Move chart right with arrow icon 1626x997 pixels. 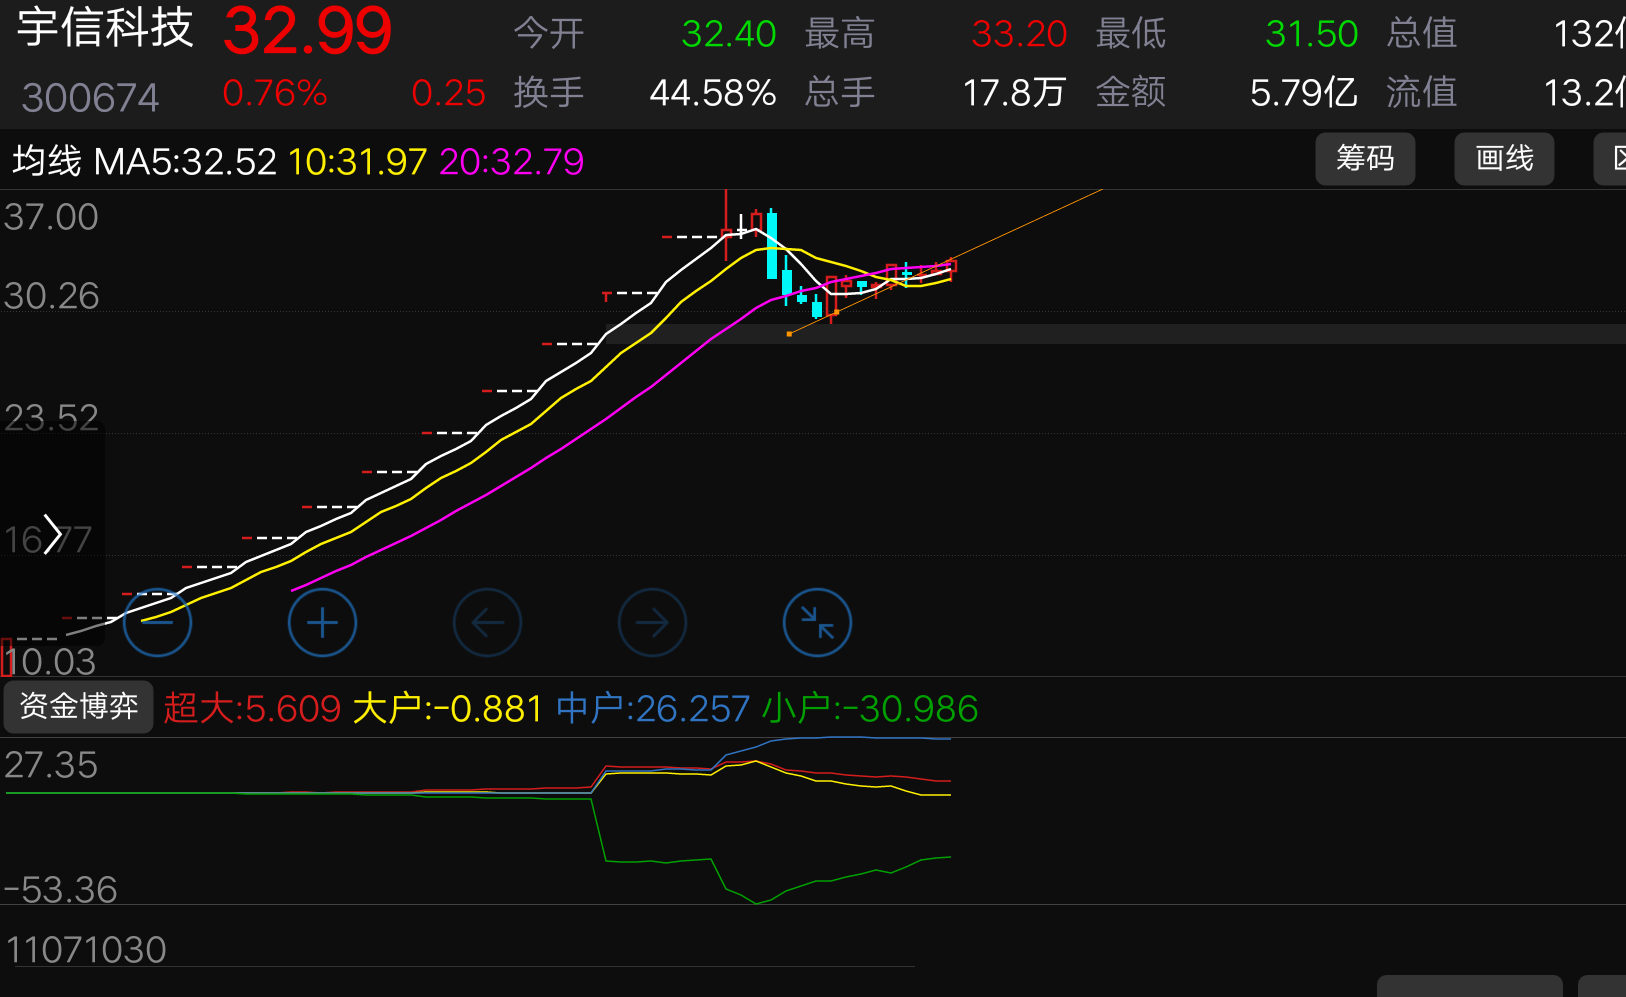coord(652,623)
